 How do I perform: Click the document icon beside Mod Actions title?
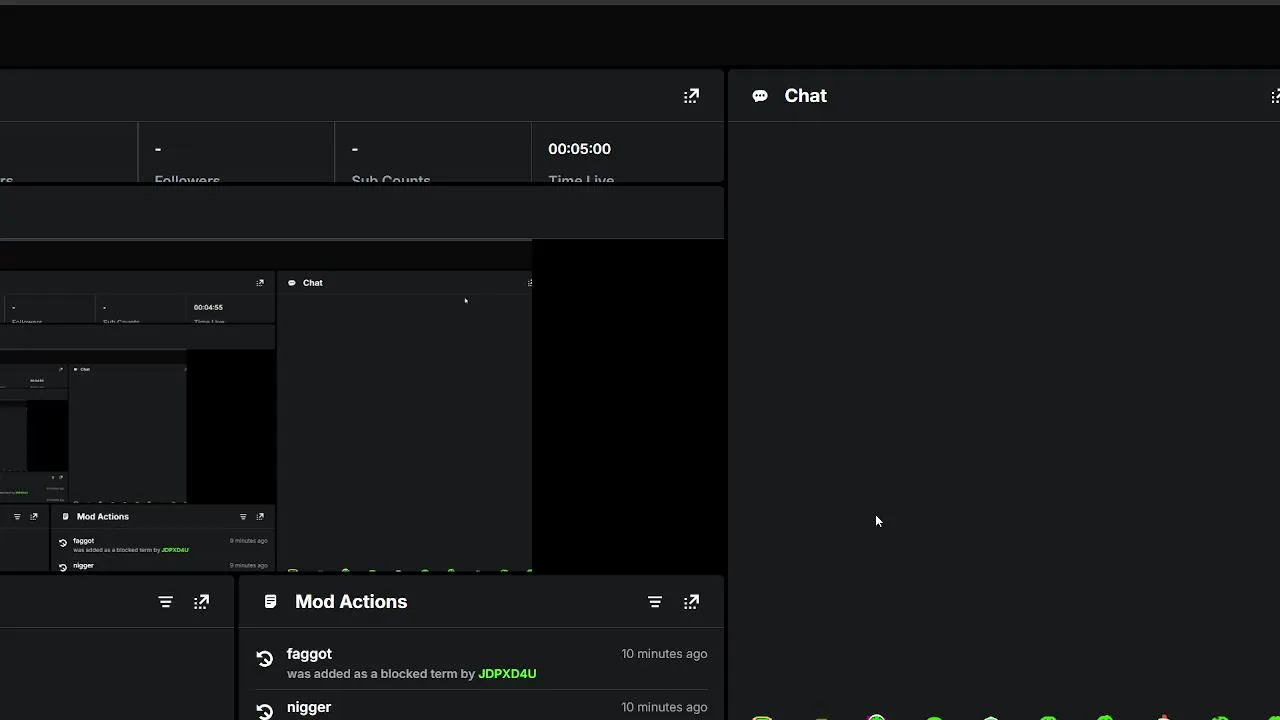(270, 602)
